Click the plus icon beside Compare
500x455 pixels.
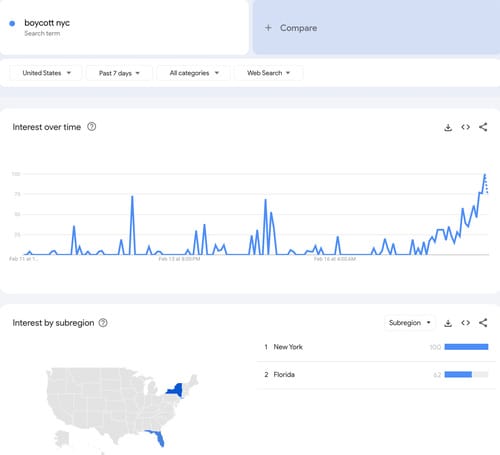(x=268, y=28)
